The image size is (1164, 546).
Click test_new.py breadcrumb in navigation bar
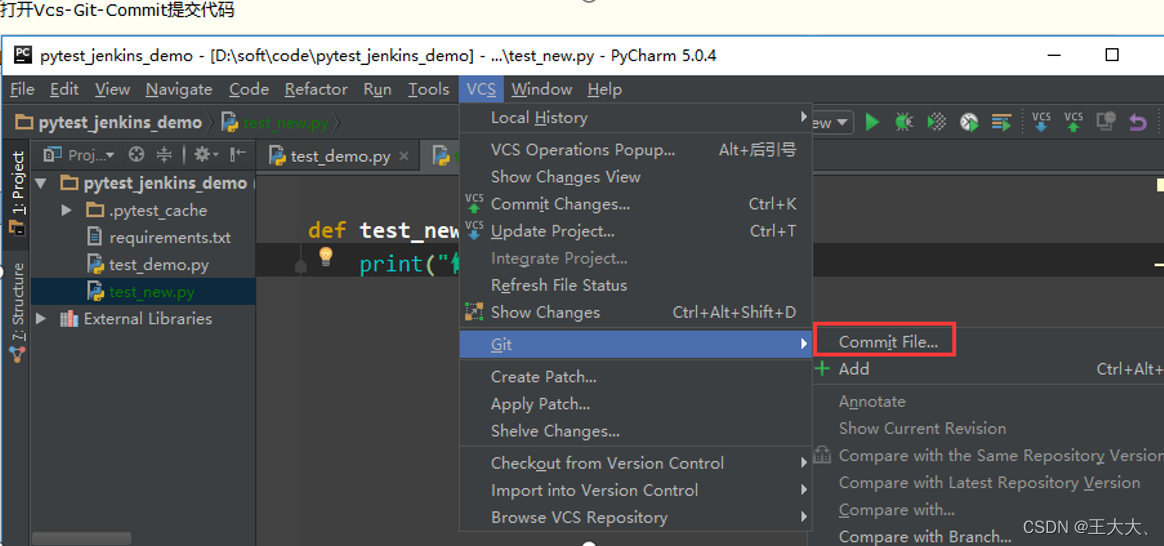275,122
